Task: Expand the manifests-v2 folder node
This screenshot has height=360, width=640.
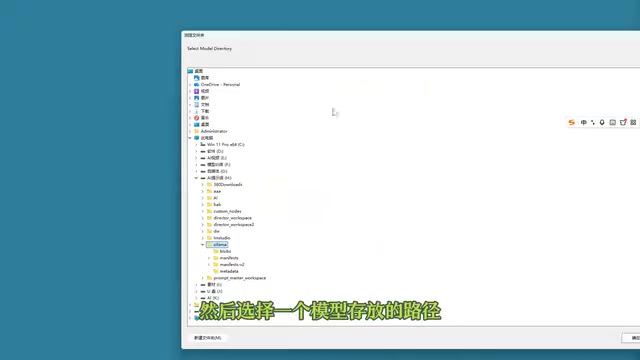Action: [209, 265]
